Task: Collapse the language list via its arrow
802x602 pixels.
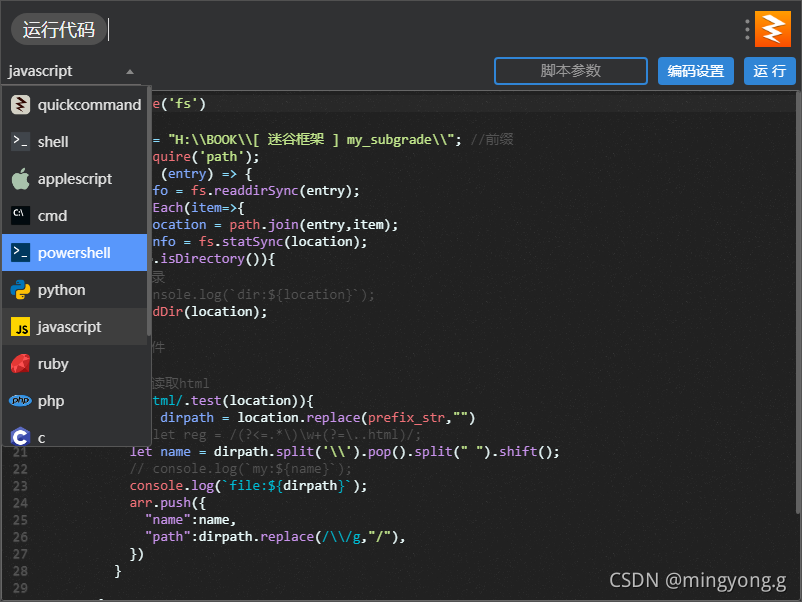Action: [129, 70]
